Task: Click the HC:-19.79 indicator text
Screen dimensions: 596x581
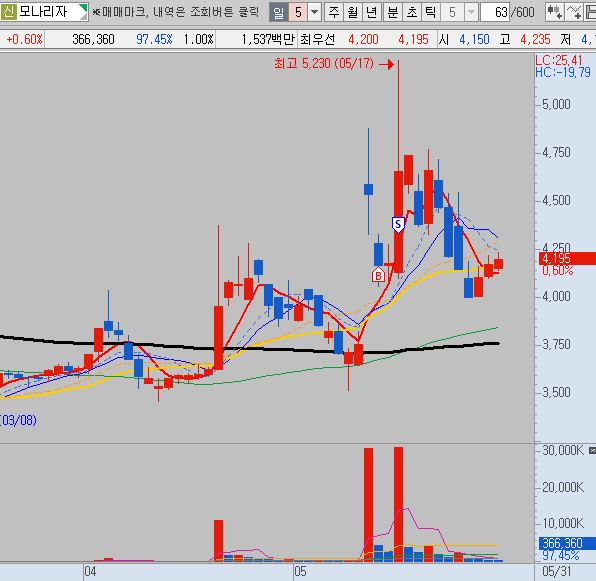Action: (563, 72)
